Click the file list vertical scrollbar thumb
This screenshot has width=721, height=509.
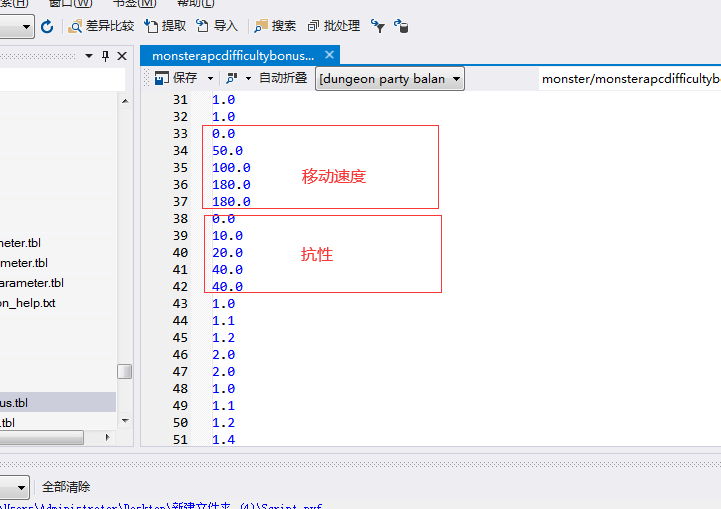(124, 371)
